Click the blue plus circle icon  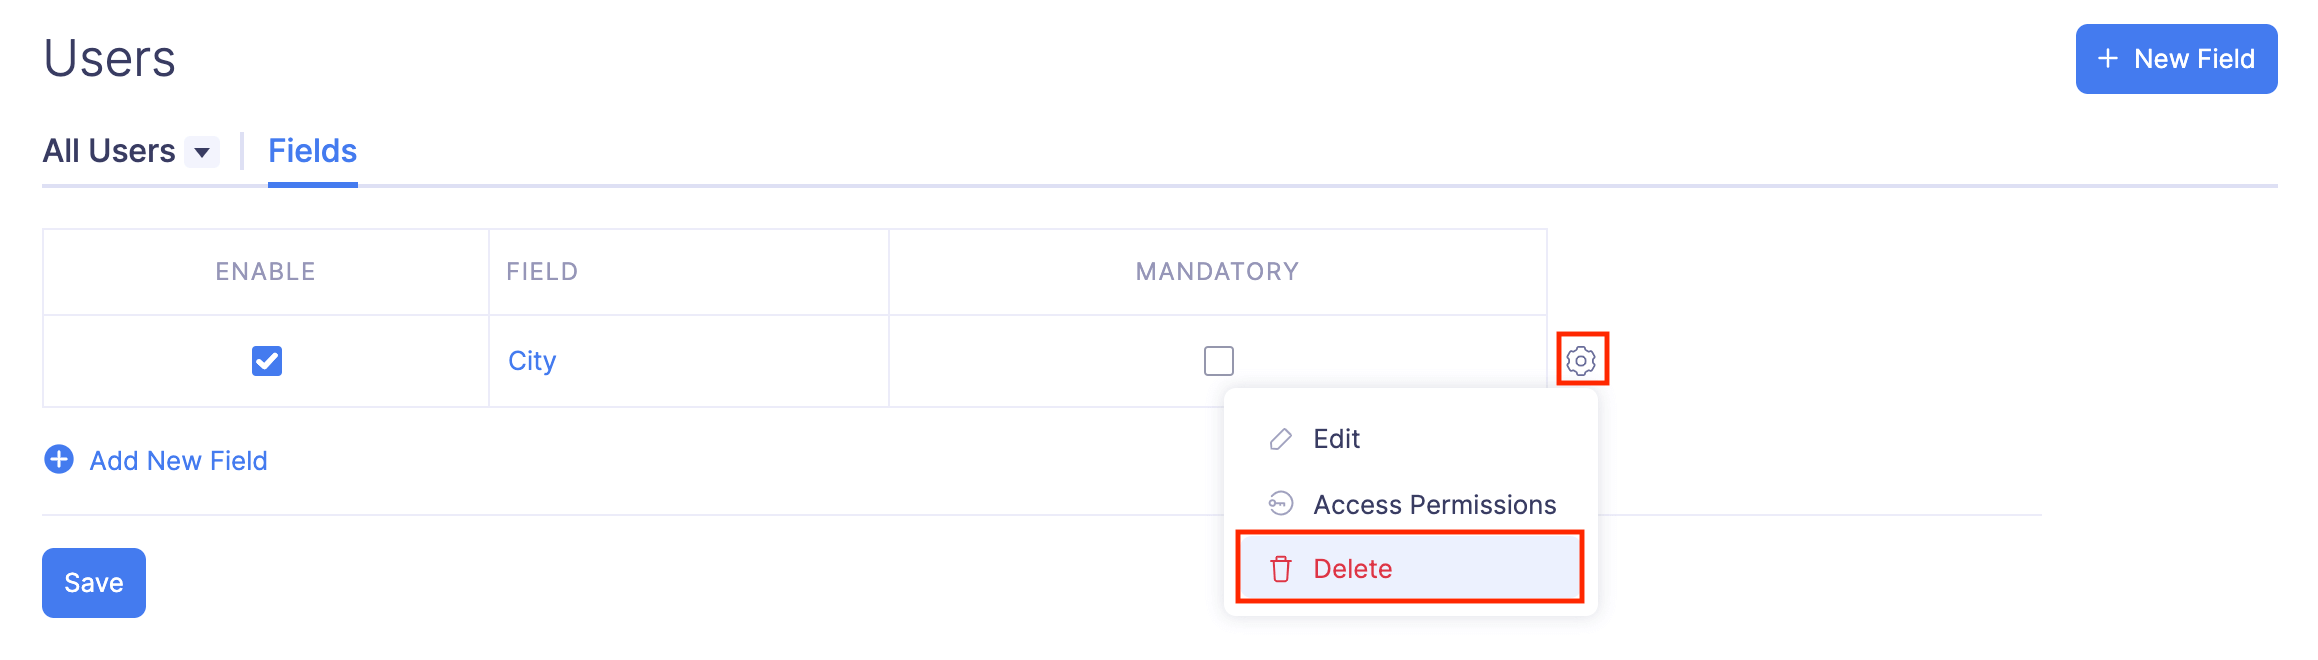click(x=59, y=459)
